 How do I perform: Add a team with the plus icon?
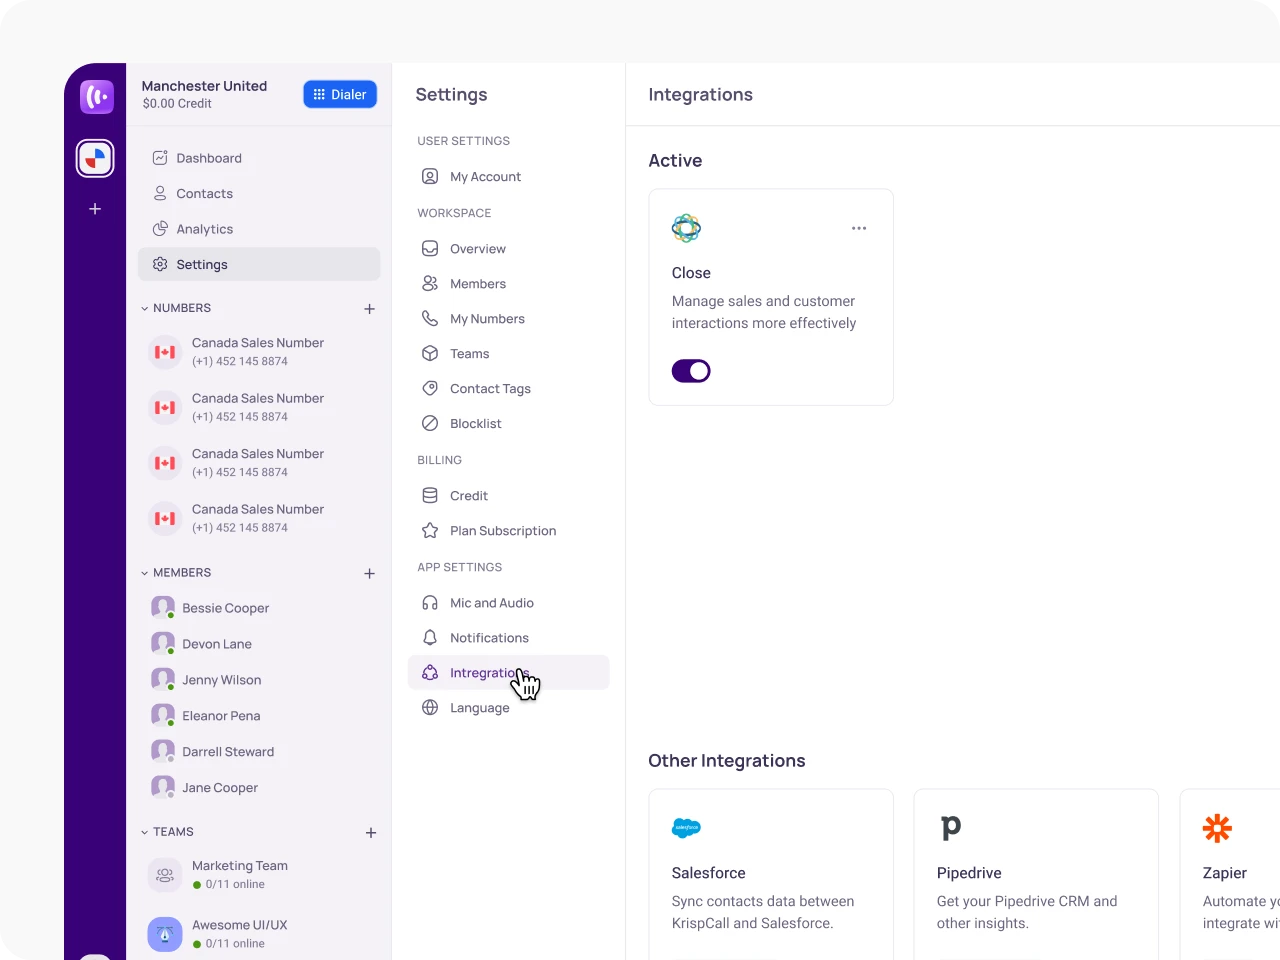click(371, 832)
